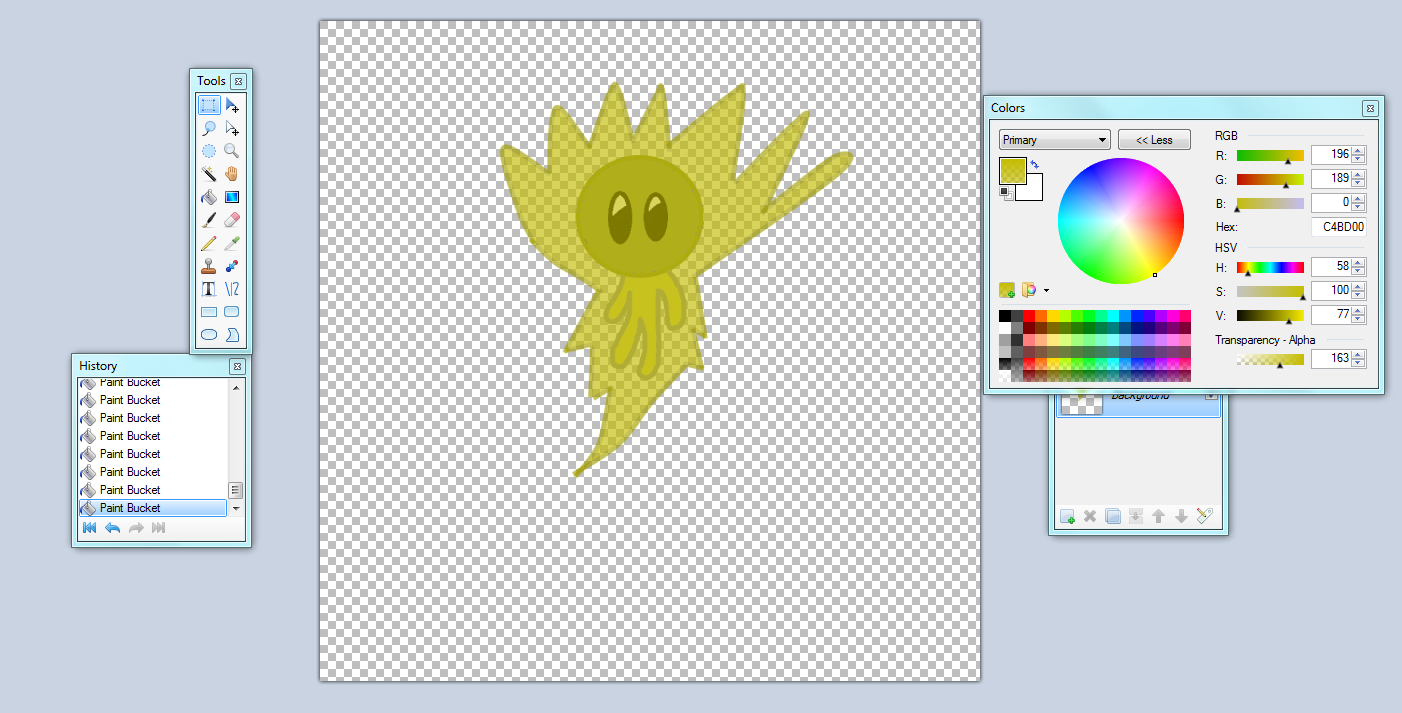Select the Move Selection tool

(232, 128)
